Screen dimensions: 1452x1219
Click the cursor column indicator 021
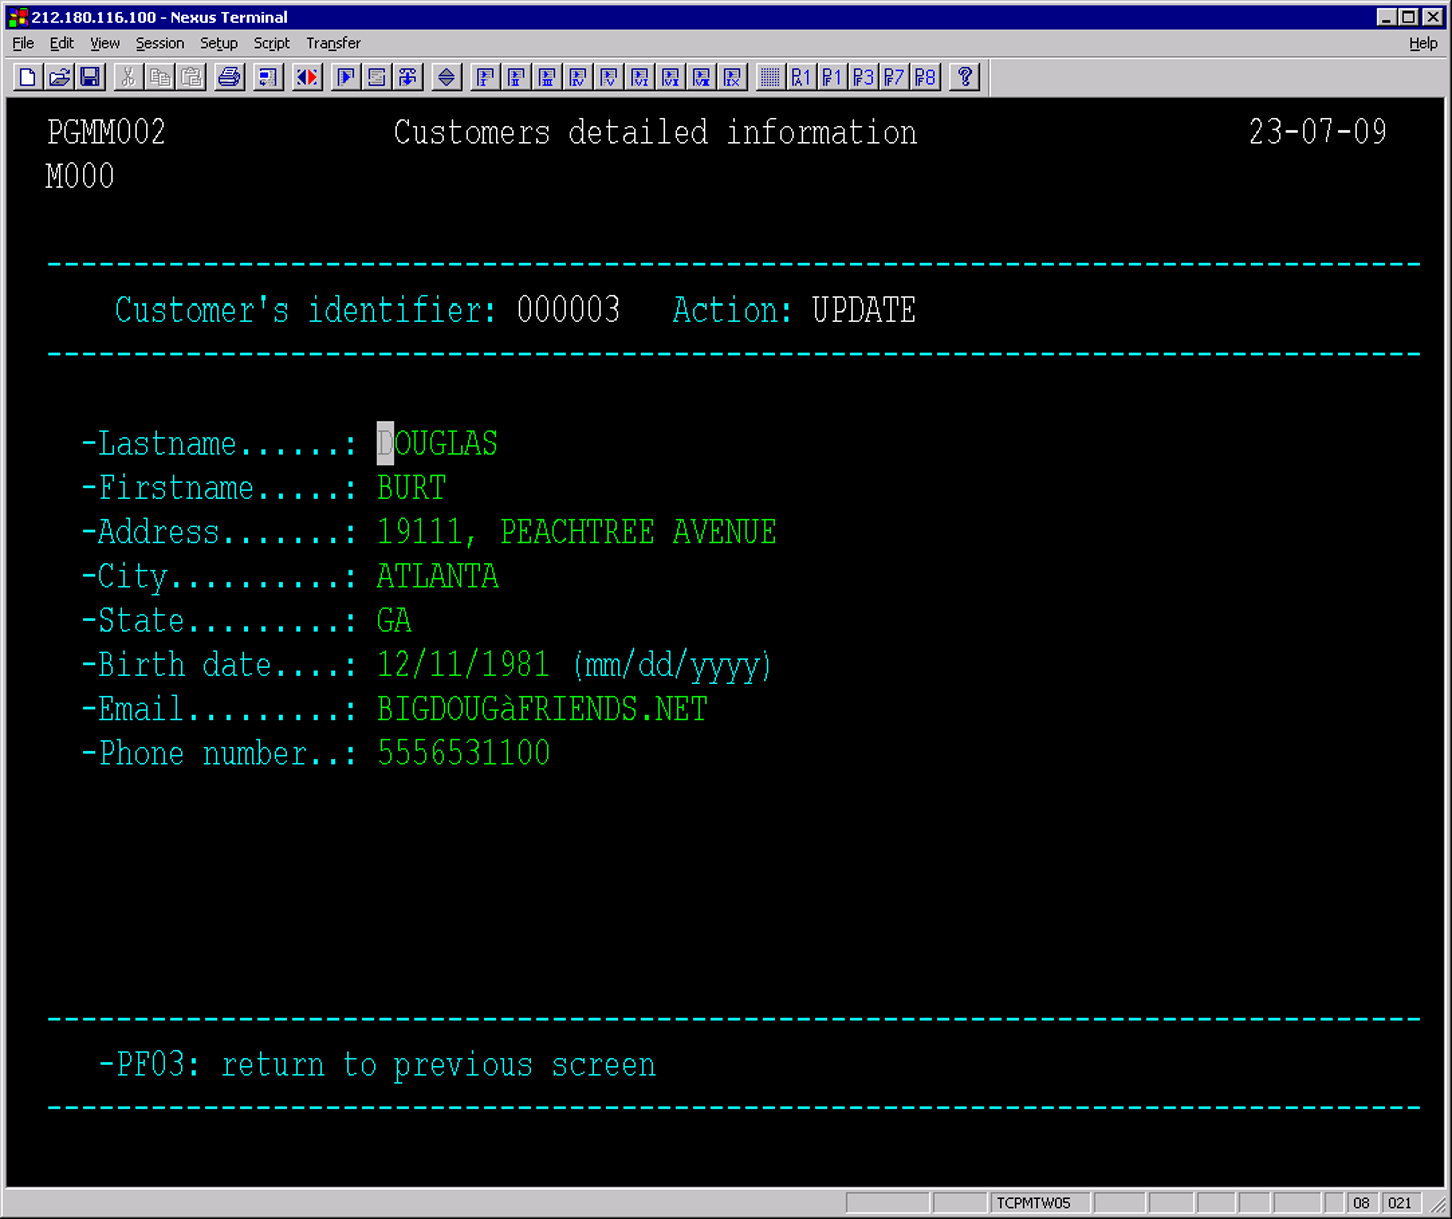pos(1400,1203)
